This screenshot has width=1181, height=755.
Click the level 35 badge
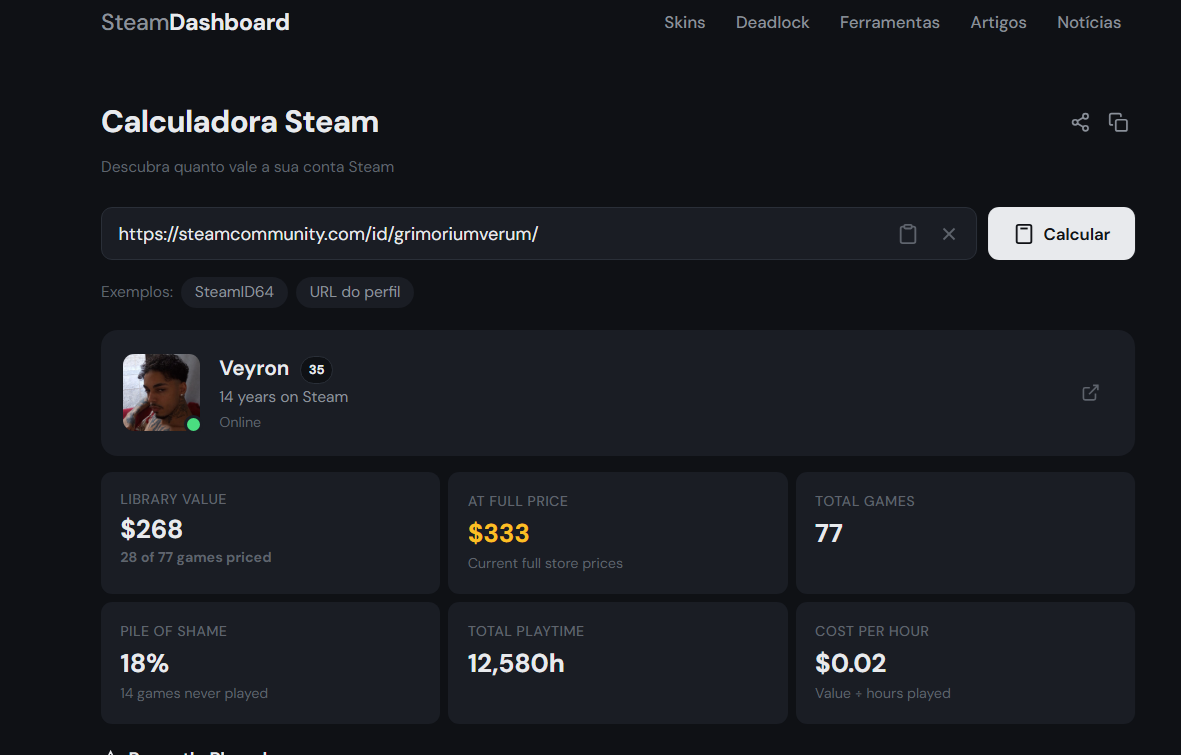pos(316,370)
